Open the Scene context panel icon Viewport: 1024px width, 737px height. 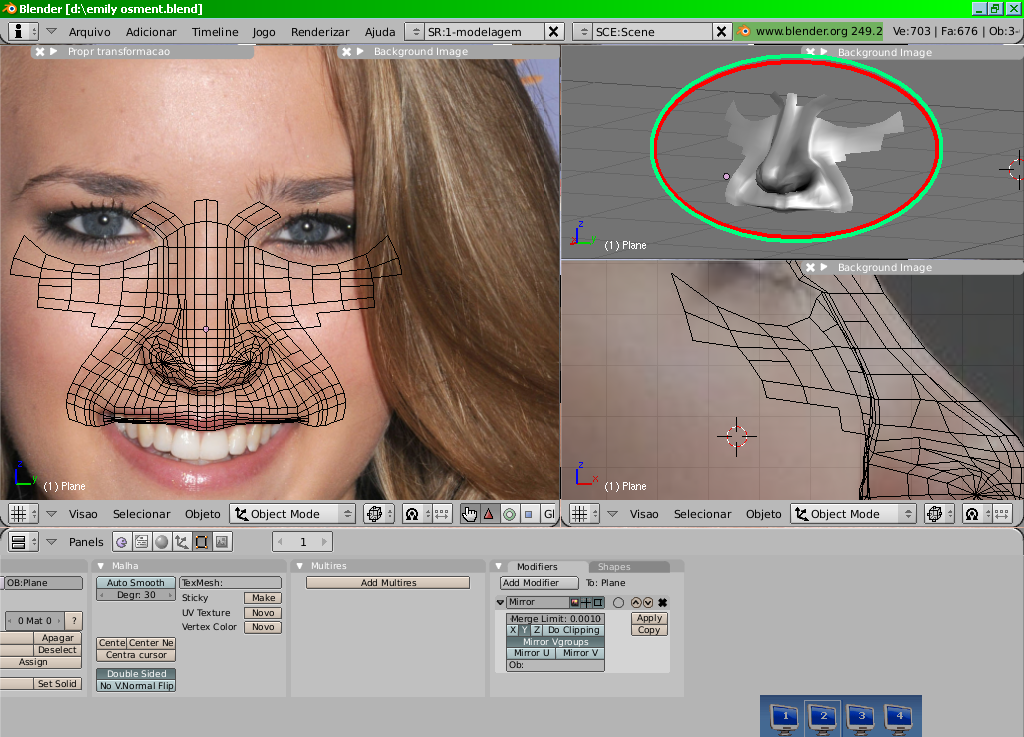click(x=221, y=542)
